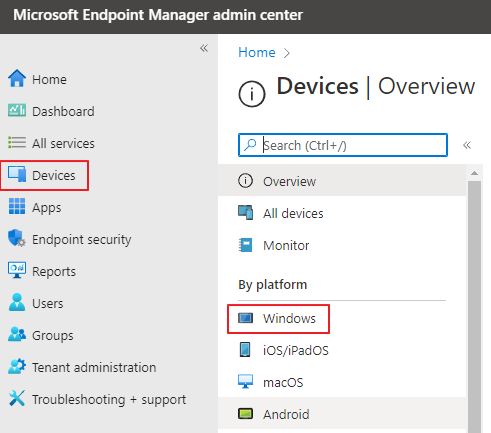Open All services in sidebar
Viewport: 491px width, 433px height.
pos(63,143)
